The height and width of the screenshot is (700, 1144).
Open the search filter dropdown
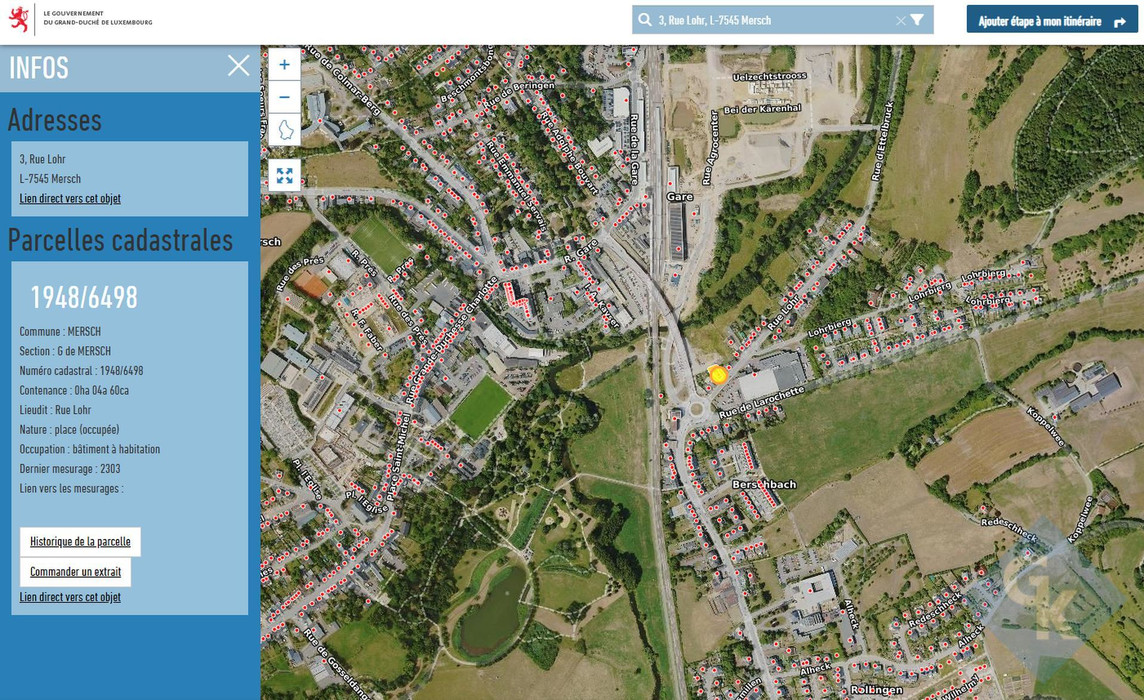pyautogui.click(x=918, y=20)
